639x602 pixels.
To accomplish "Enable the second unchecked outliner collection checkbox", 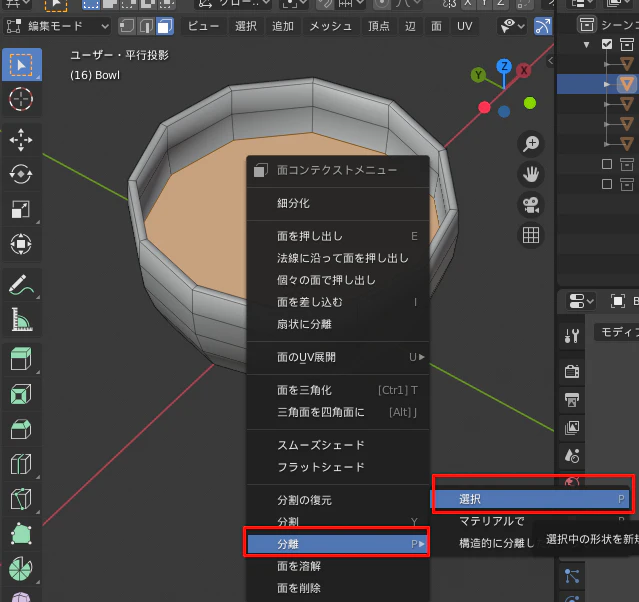I will click(607, 184).
